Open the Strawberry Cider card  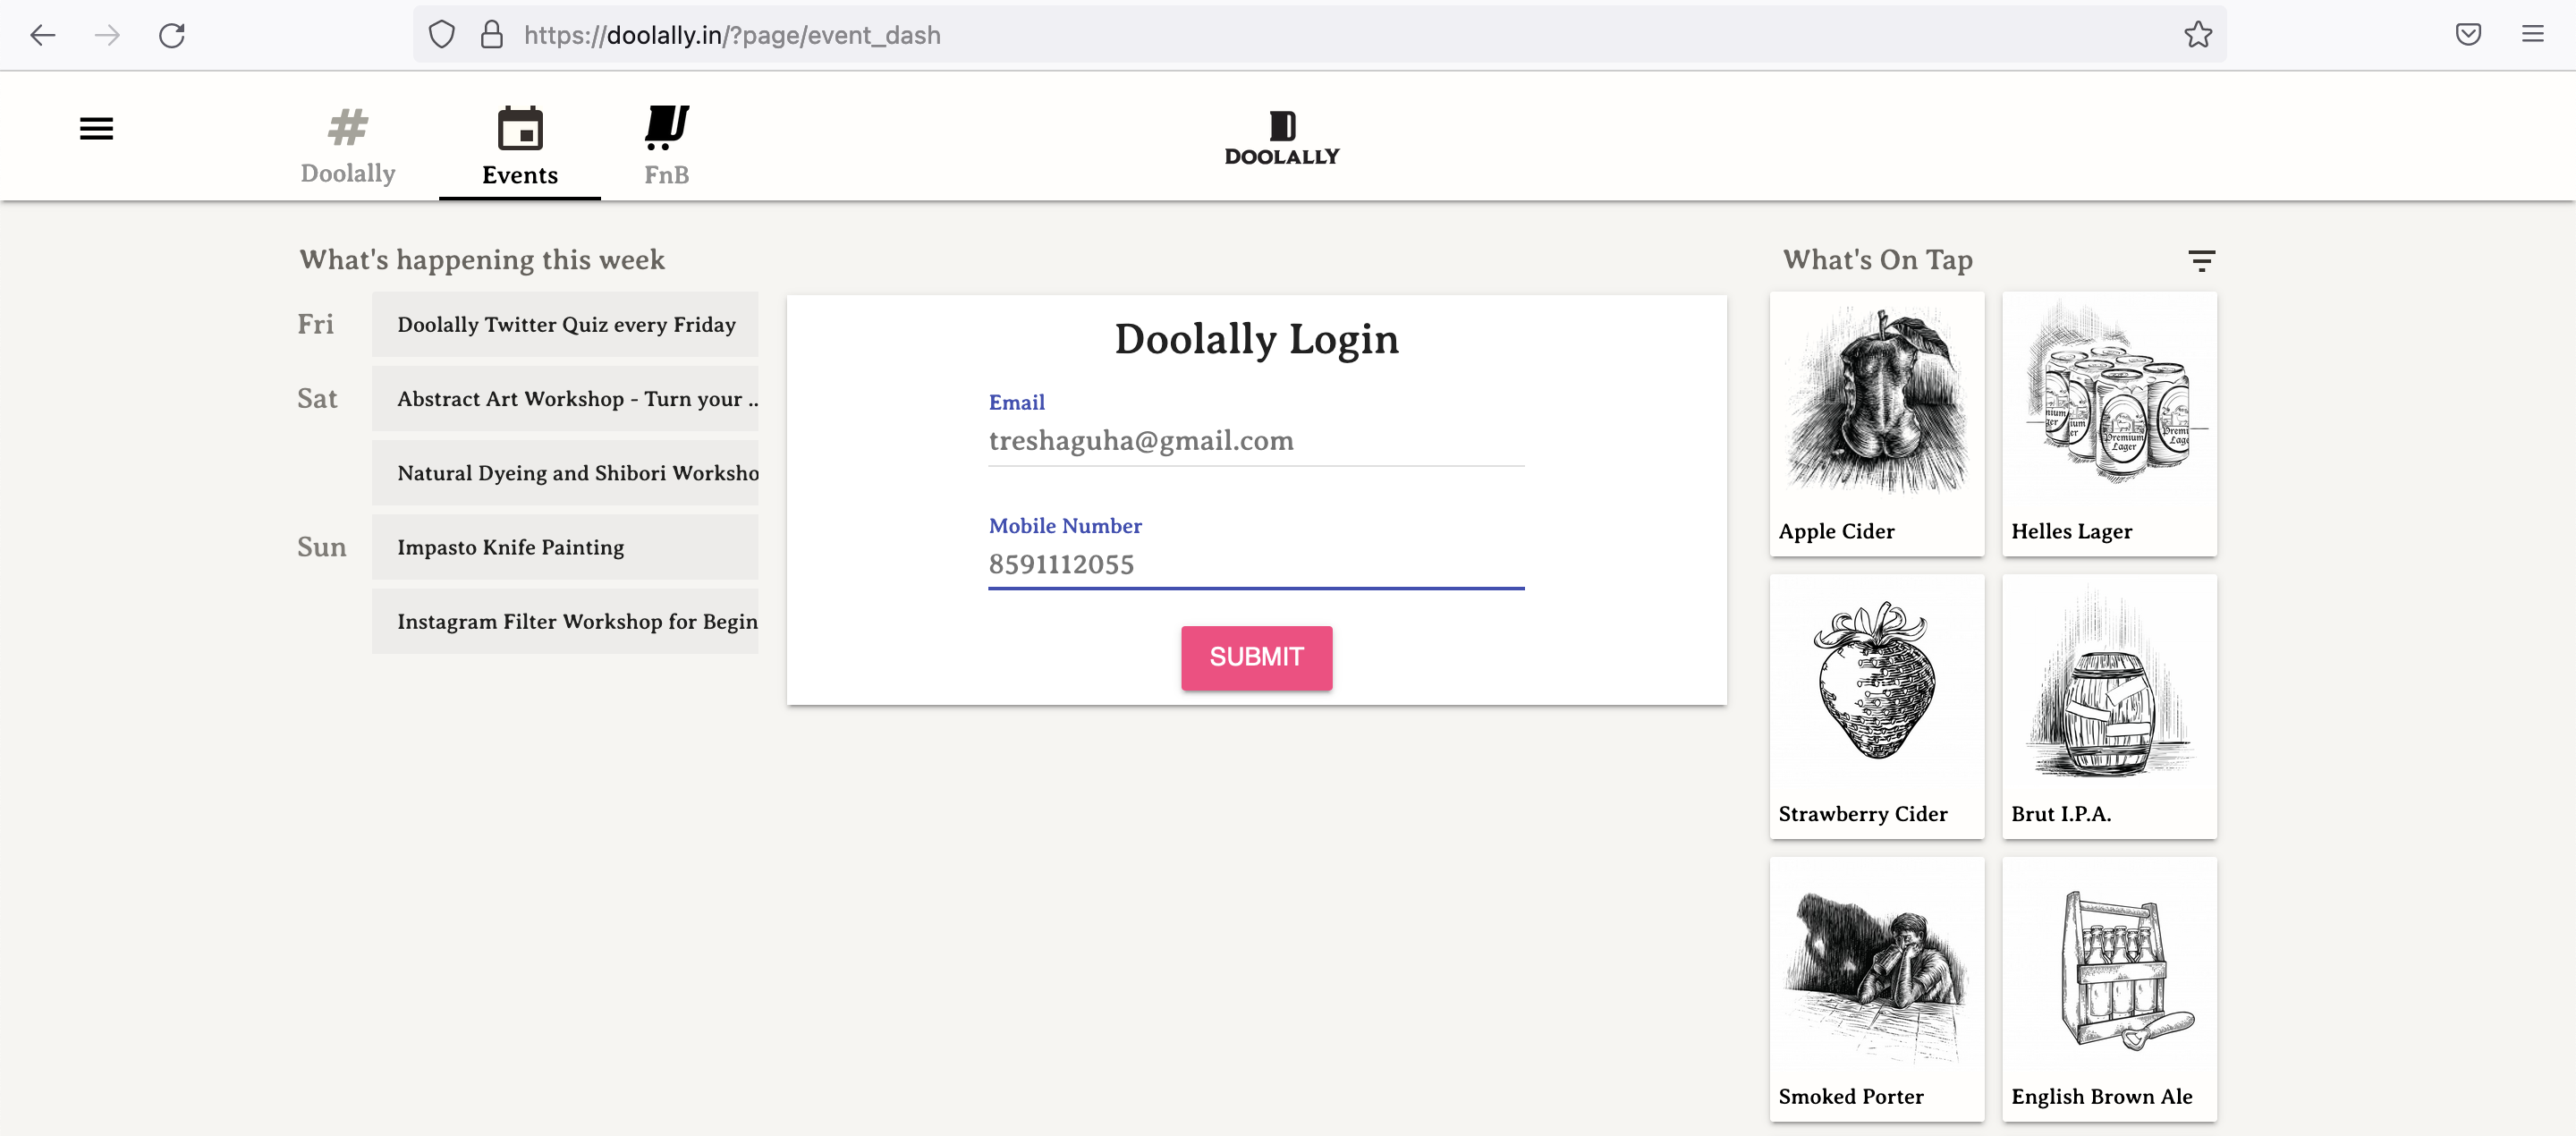click(1876, 706)
